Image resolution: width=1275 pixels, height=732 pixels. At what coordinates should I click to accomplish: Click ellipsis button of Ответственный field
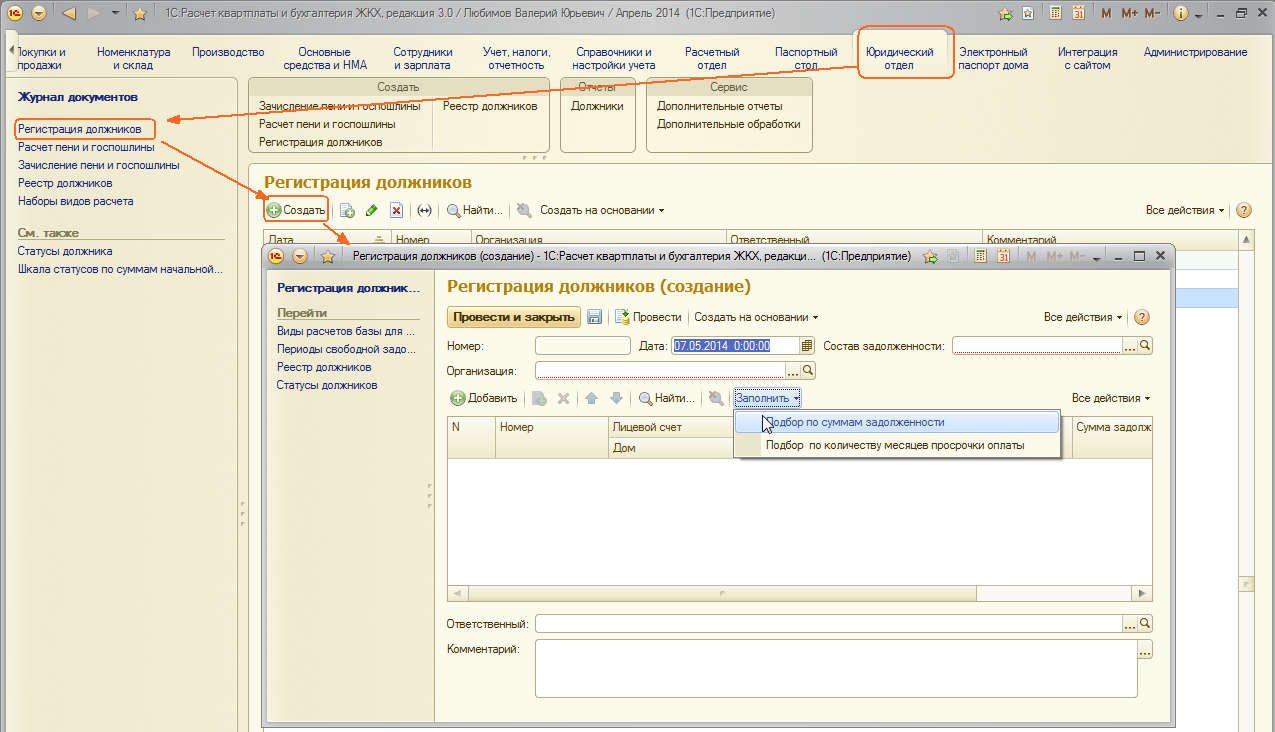point(1131,624)
